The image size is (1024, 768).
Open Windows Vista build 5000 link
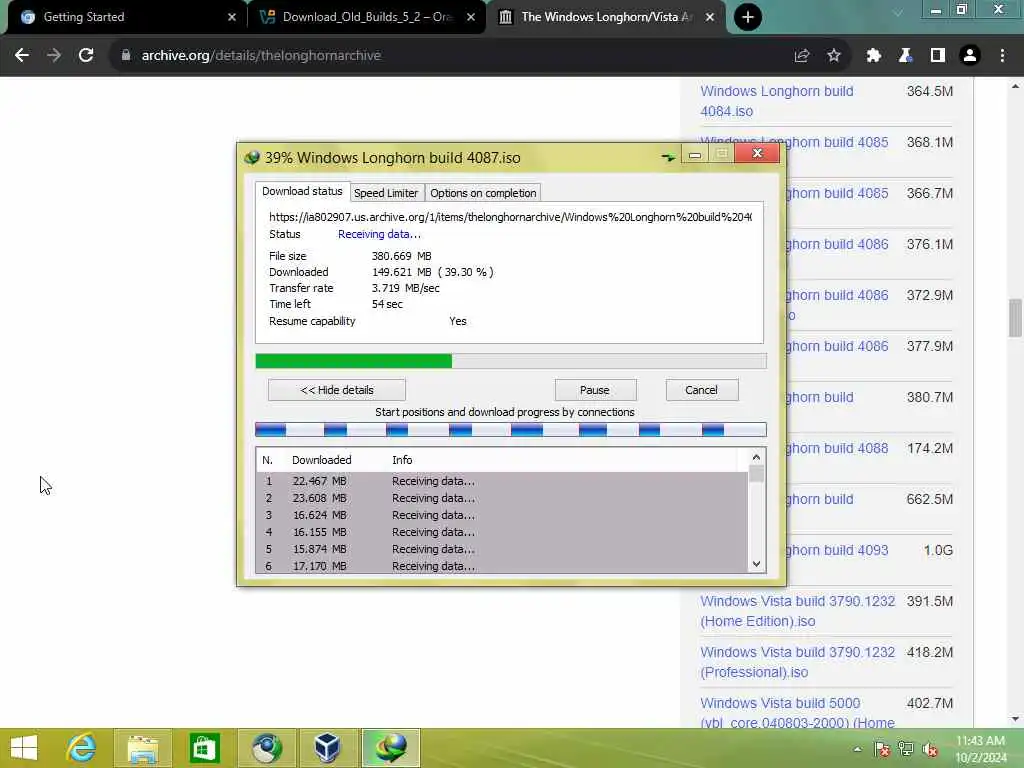[797, 712]
